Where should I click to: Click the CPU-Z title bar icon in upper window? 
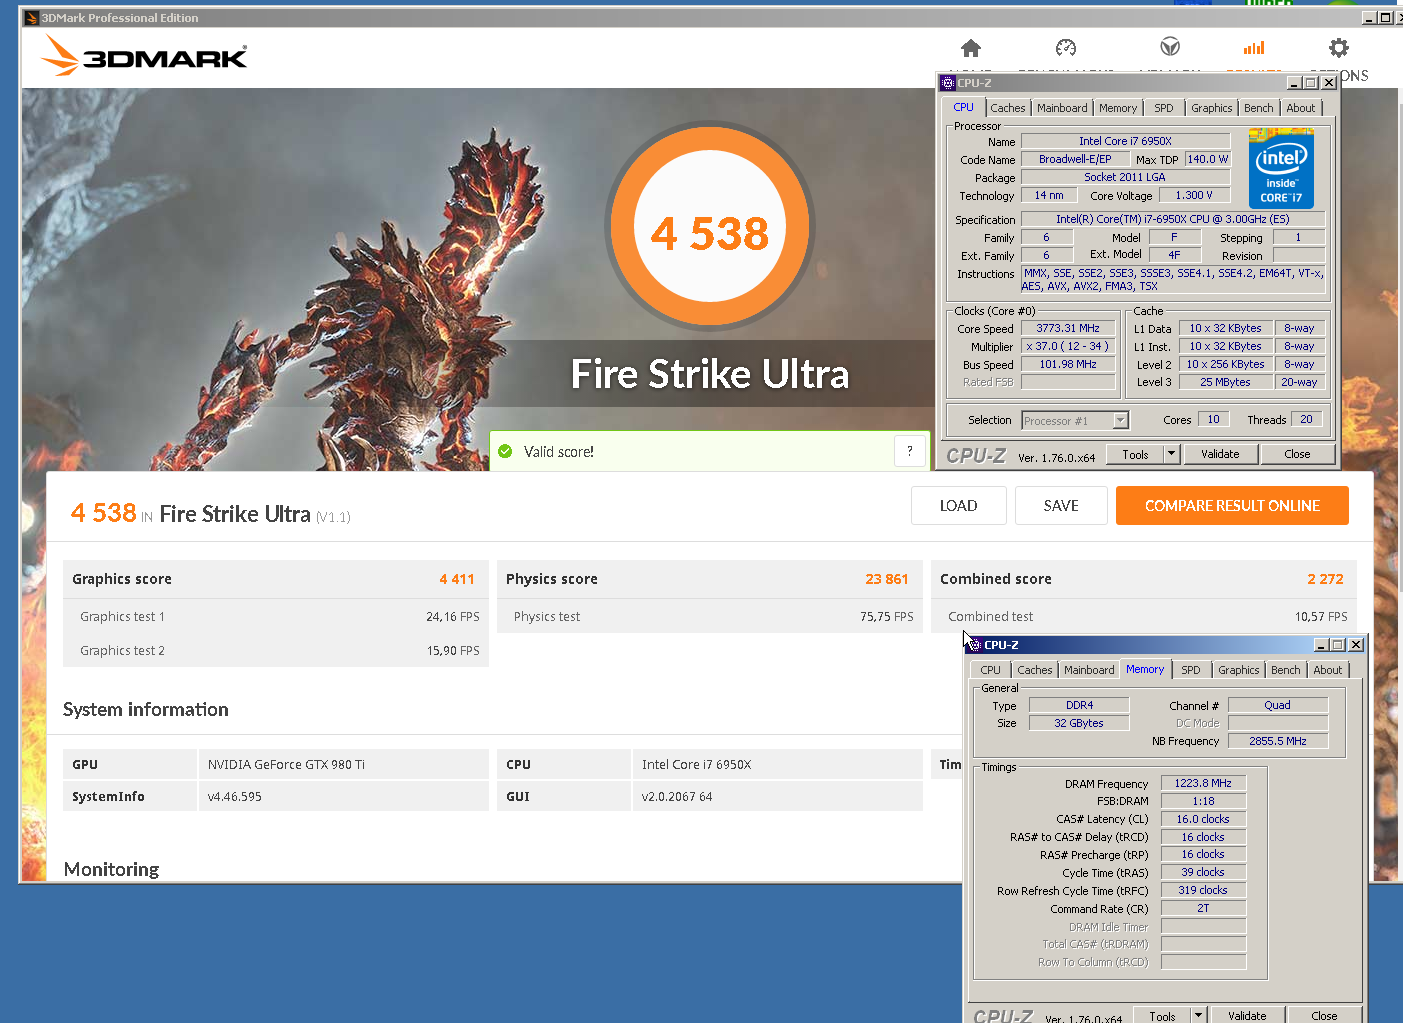point(948,83)
